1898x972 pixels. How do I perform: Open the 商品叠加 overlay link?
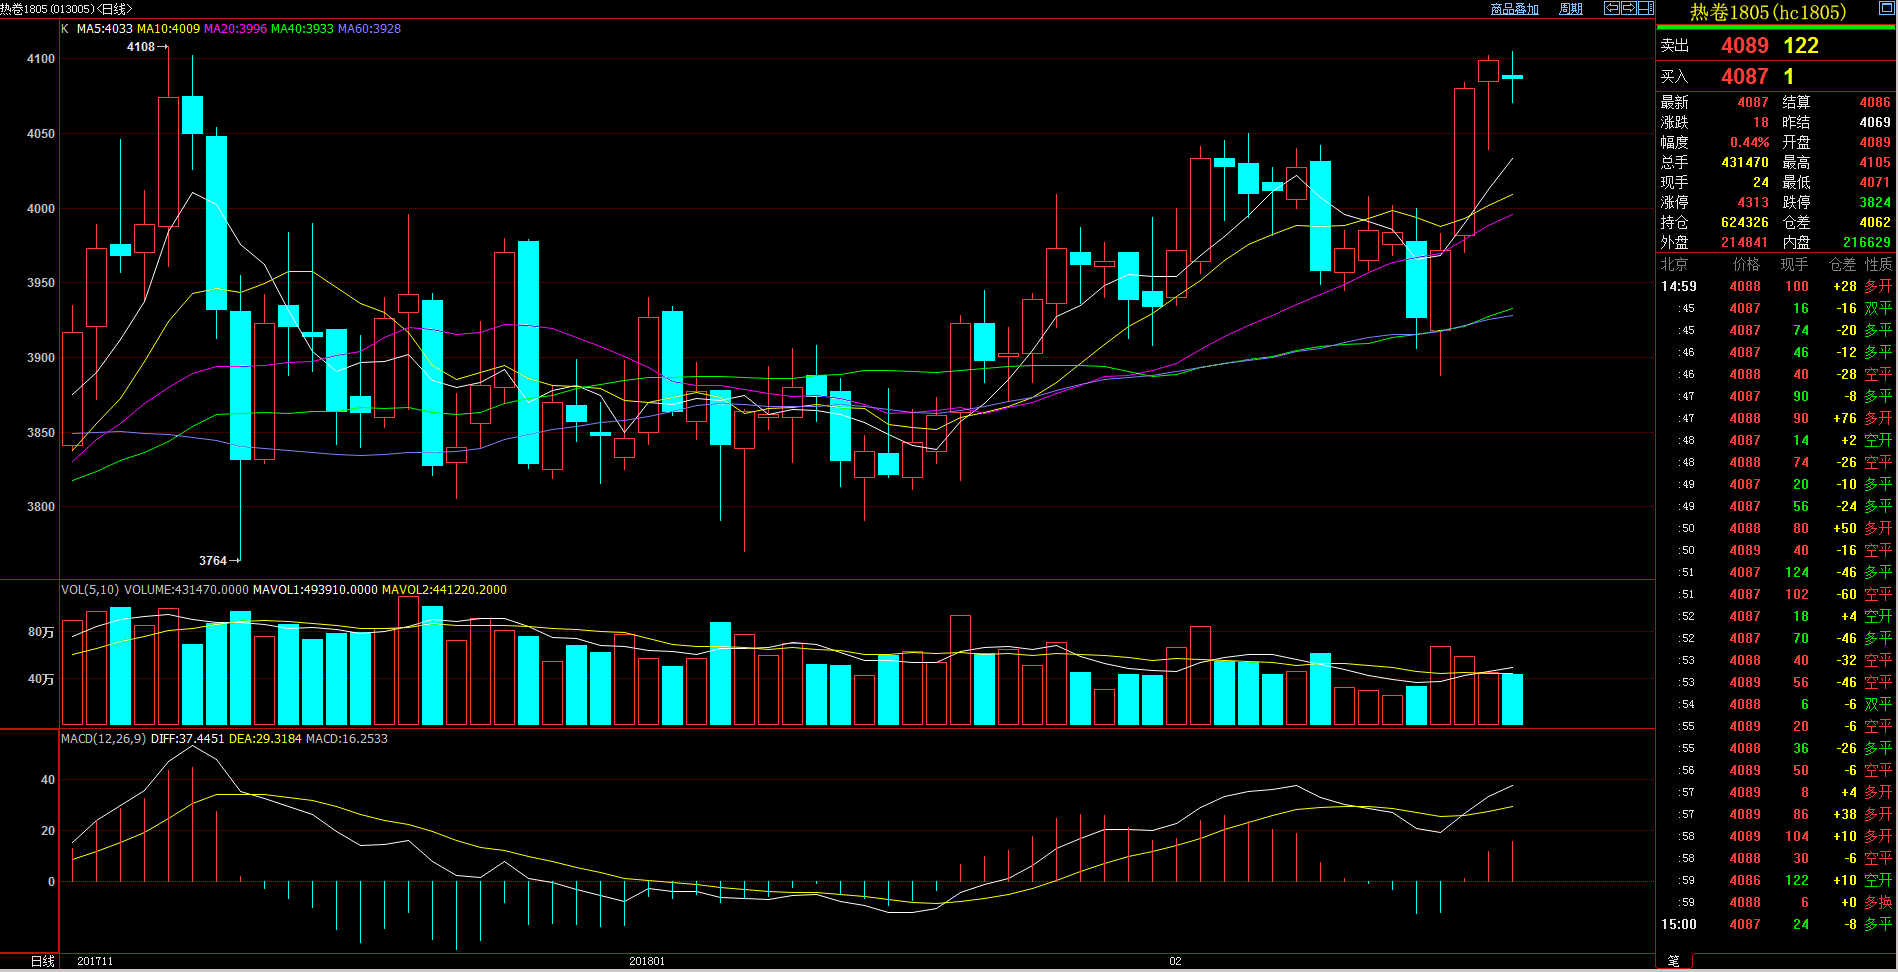[x=1514, y=9]
